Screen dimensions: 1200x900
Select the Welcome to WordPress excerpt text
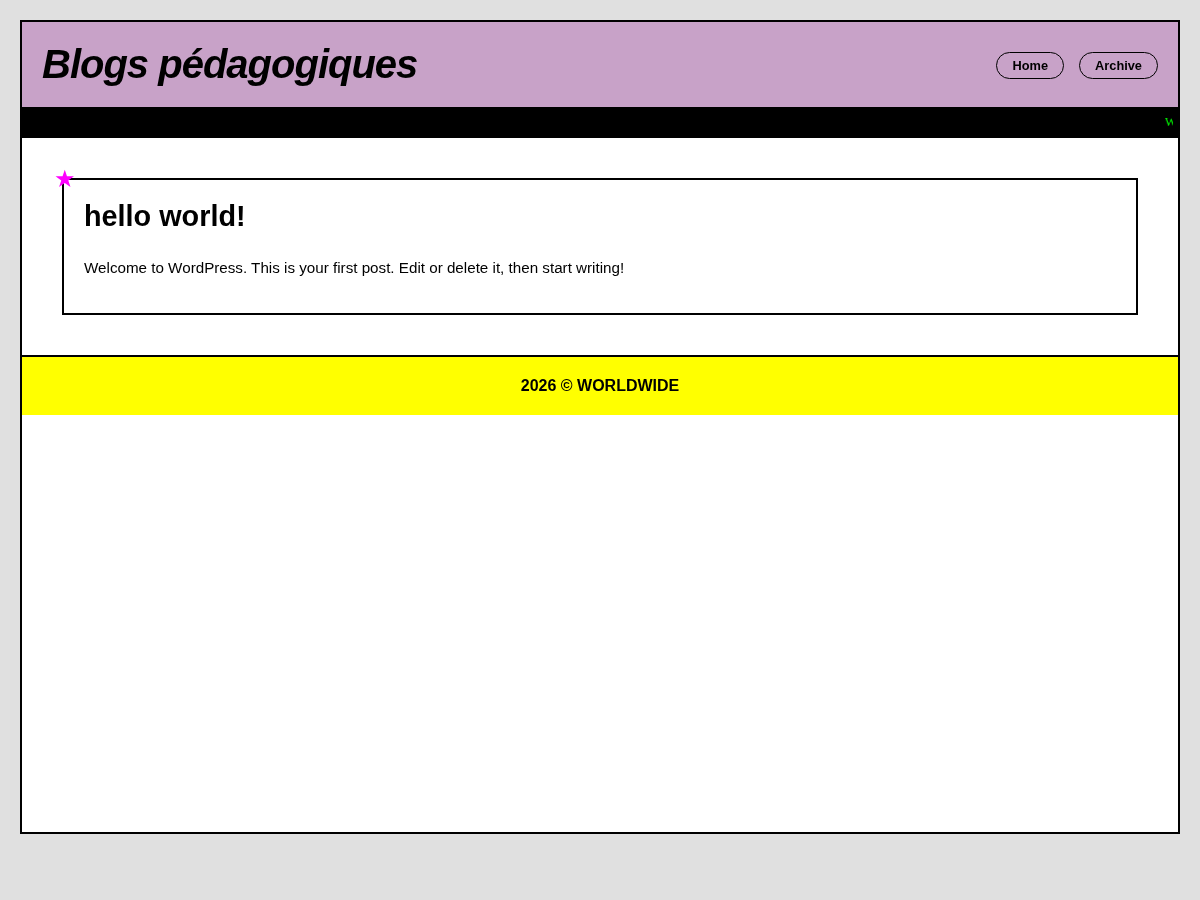point(354,268)
